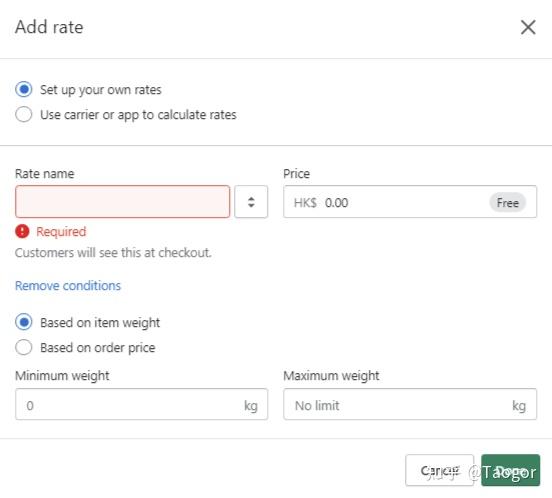Screen dimensions: 552x498
Task: Click the Maximum weight field
Action: coord(410,404)
